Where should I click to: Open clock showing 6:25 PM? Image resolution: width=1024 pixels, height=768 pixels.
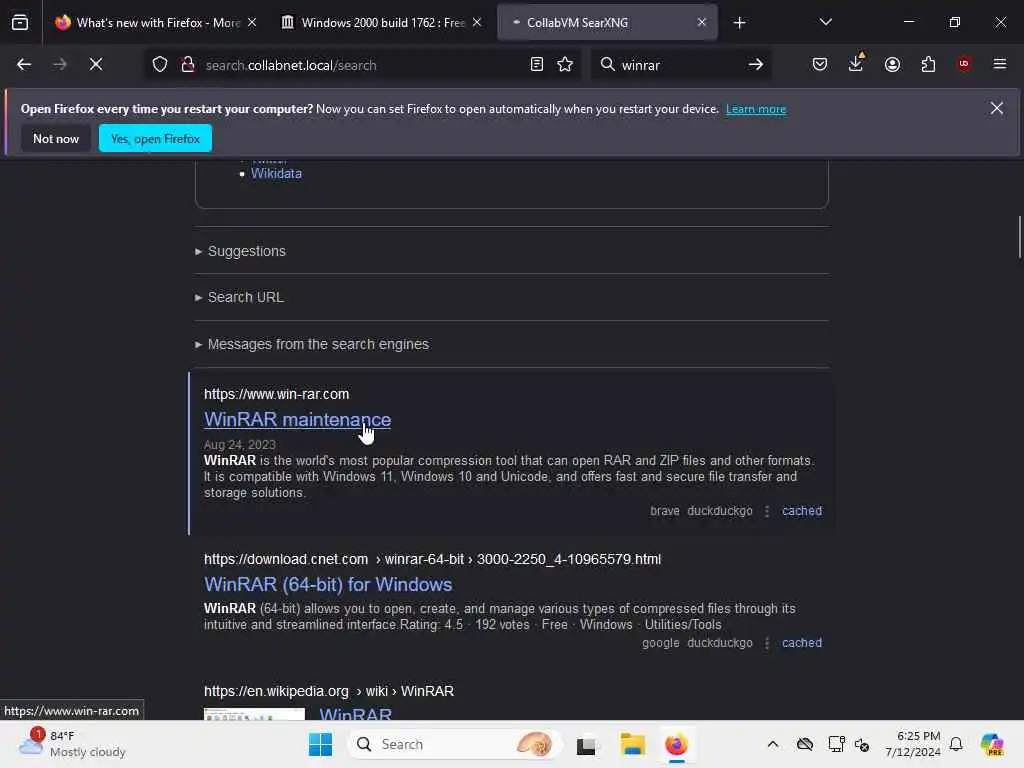click(912, 744)
